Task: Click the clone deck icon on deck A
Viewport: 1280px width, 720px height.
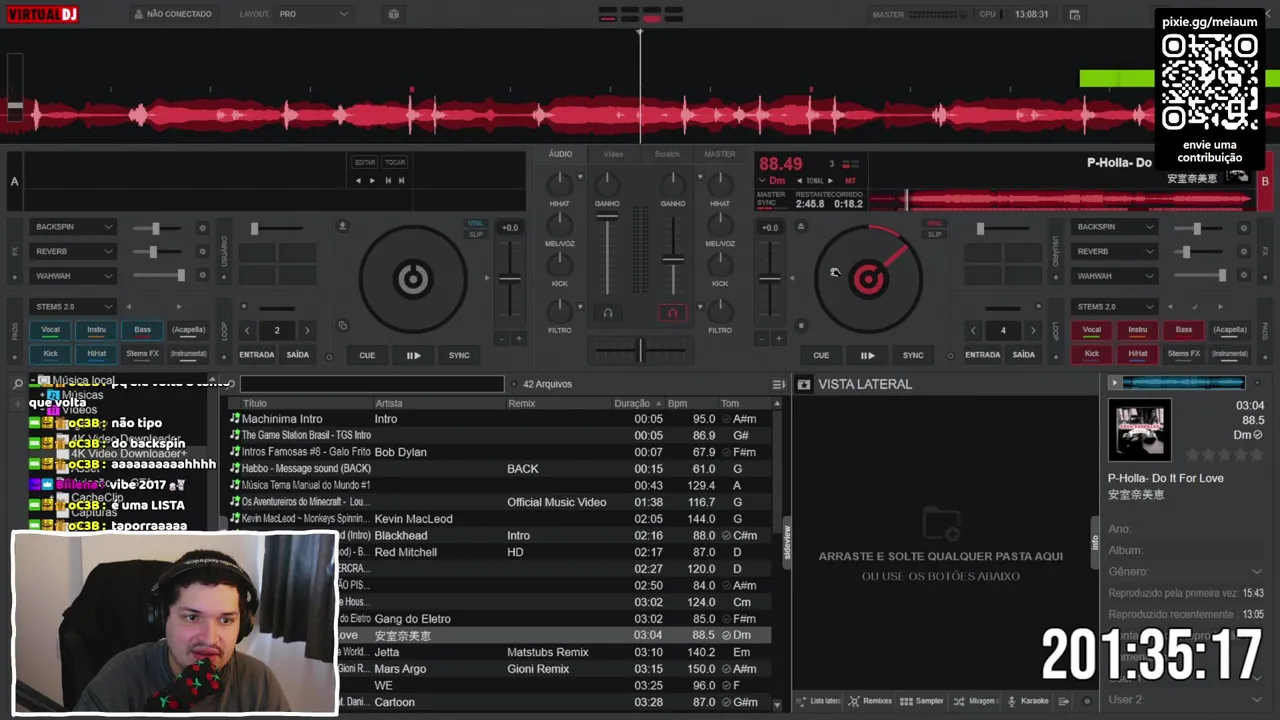Action: tap(343, 325)
